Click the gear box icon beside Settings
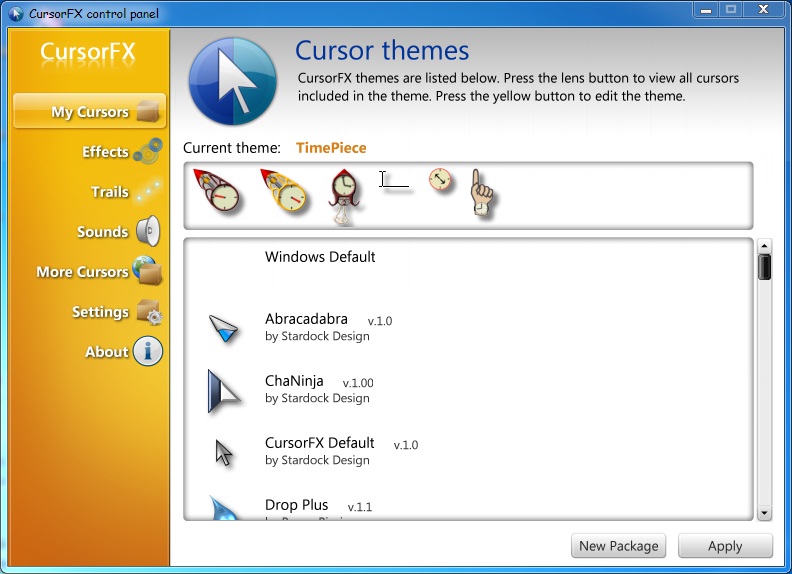The height and width of the screenshot is (574, 792). tap(150, 311)
